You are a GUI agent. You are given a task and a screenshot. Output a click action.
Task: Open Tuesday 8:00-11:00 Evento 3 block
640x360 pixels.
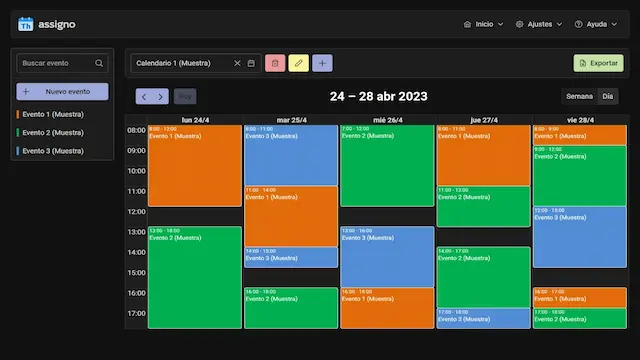[291, 156]
